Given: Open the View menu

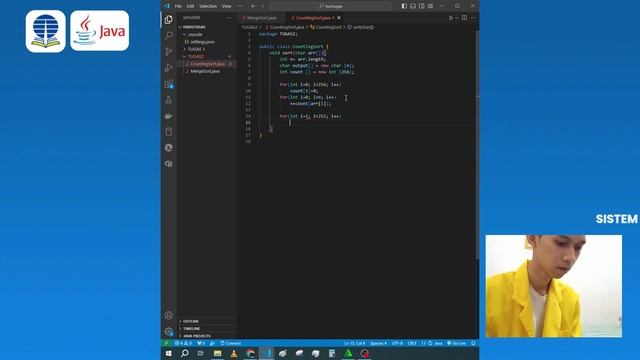Looking at the screenshot, I should [x=227, y=6].
